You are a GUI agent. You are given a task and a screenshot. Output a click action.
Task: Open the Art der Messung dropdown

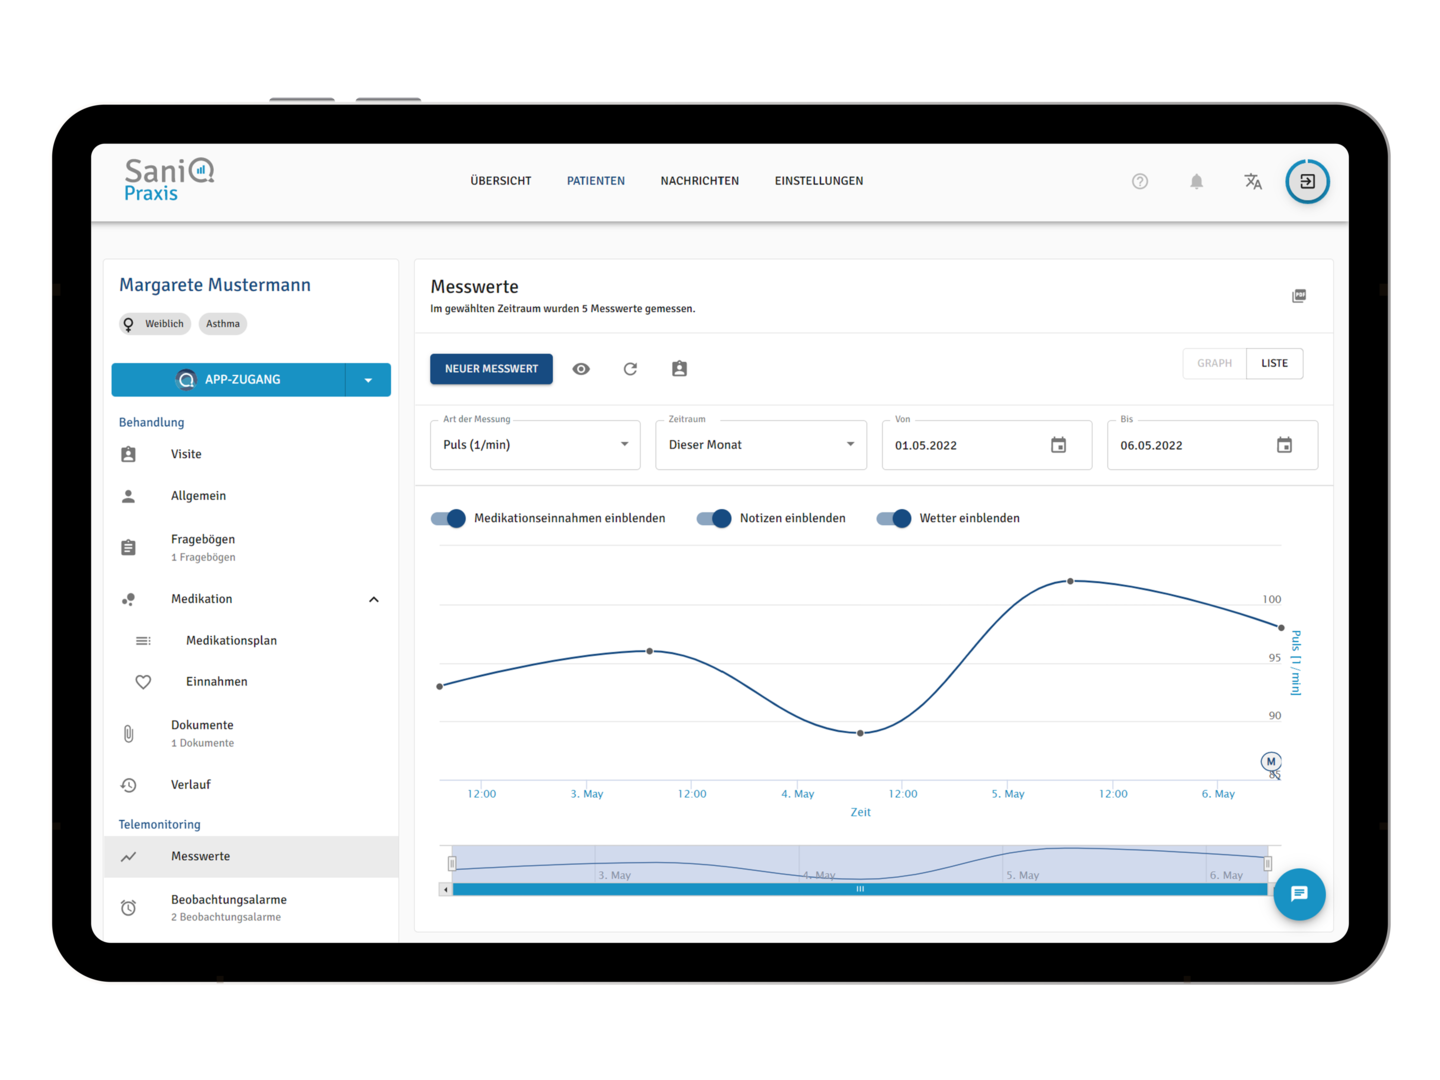click(x=535, y=445)
